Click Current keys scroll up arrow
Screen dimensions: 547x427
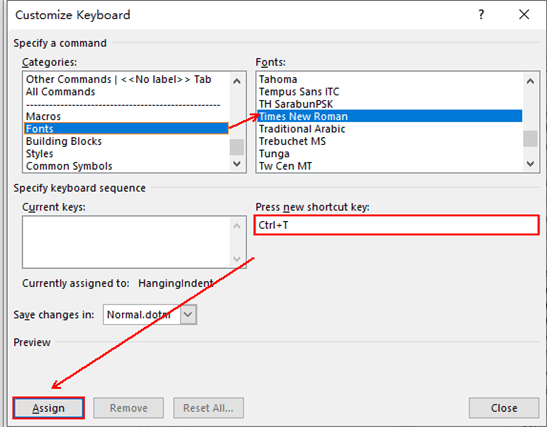click(x=237, y=226)
